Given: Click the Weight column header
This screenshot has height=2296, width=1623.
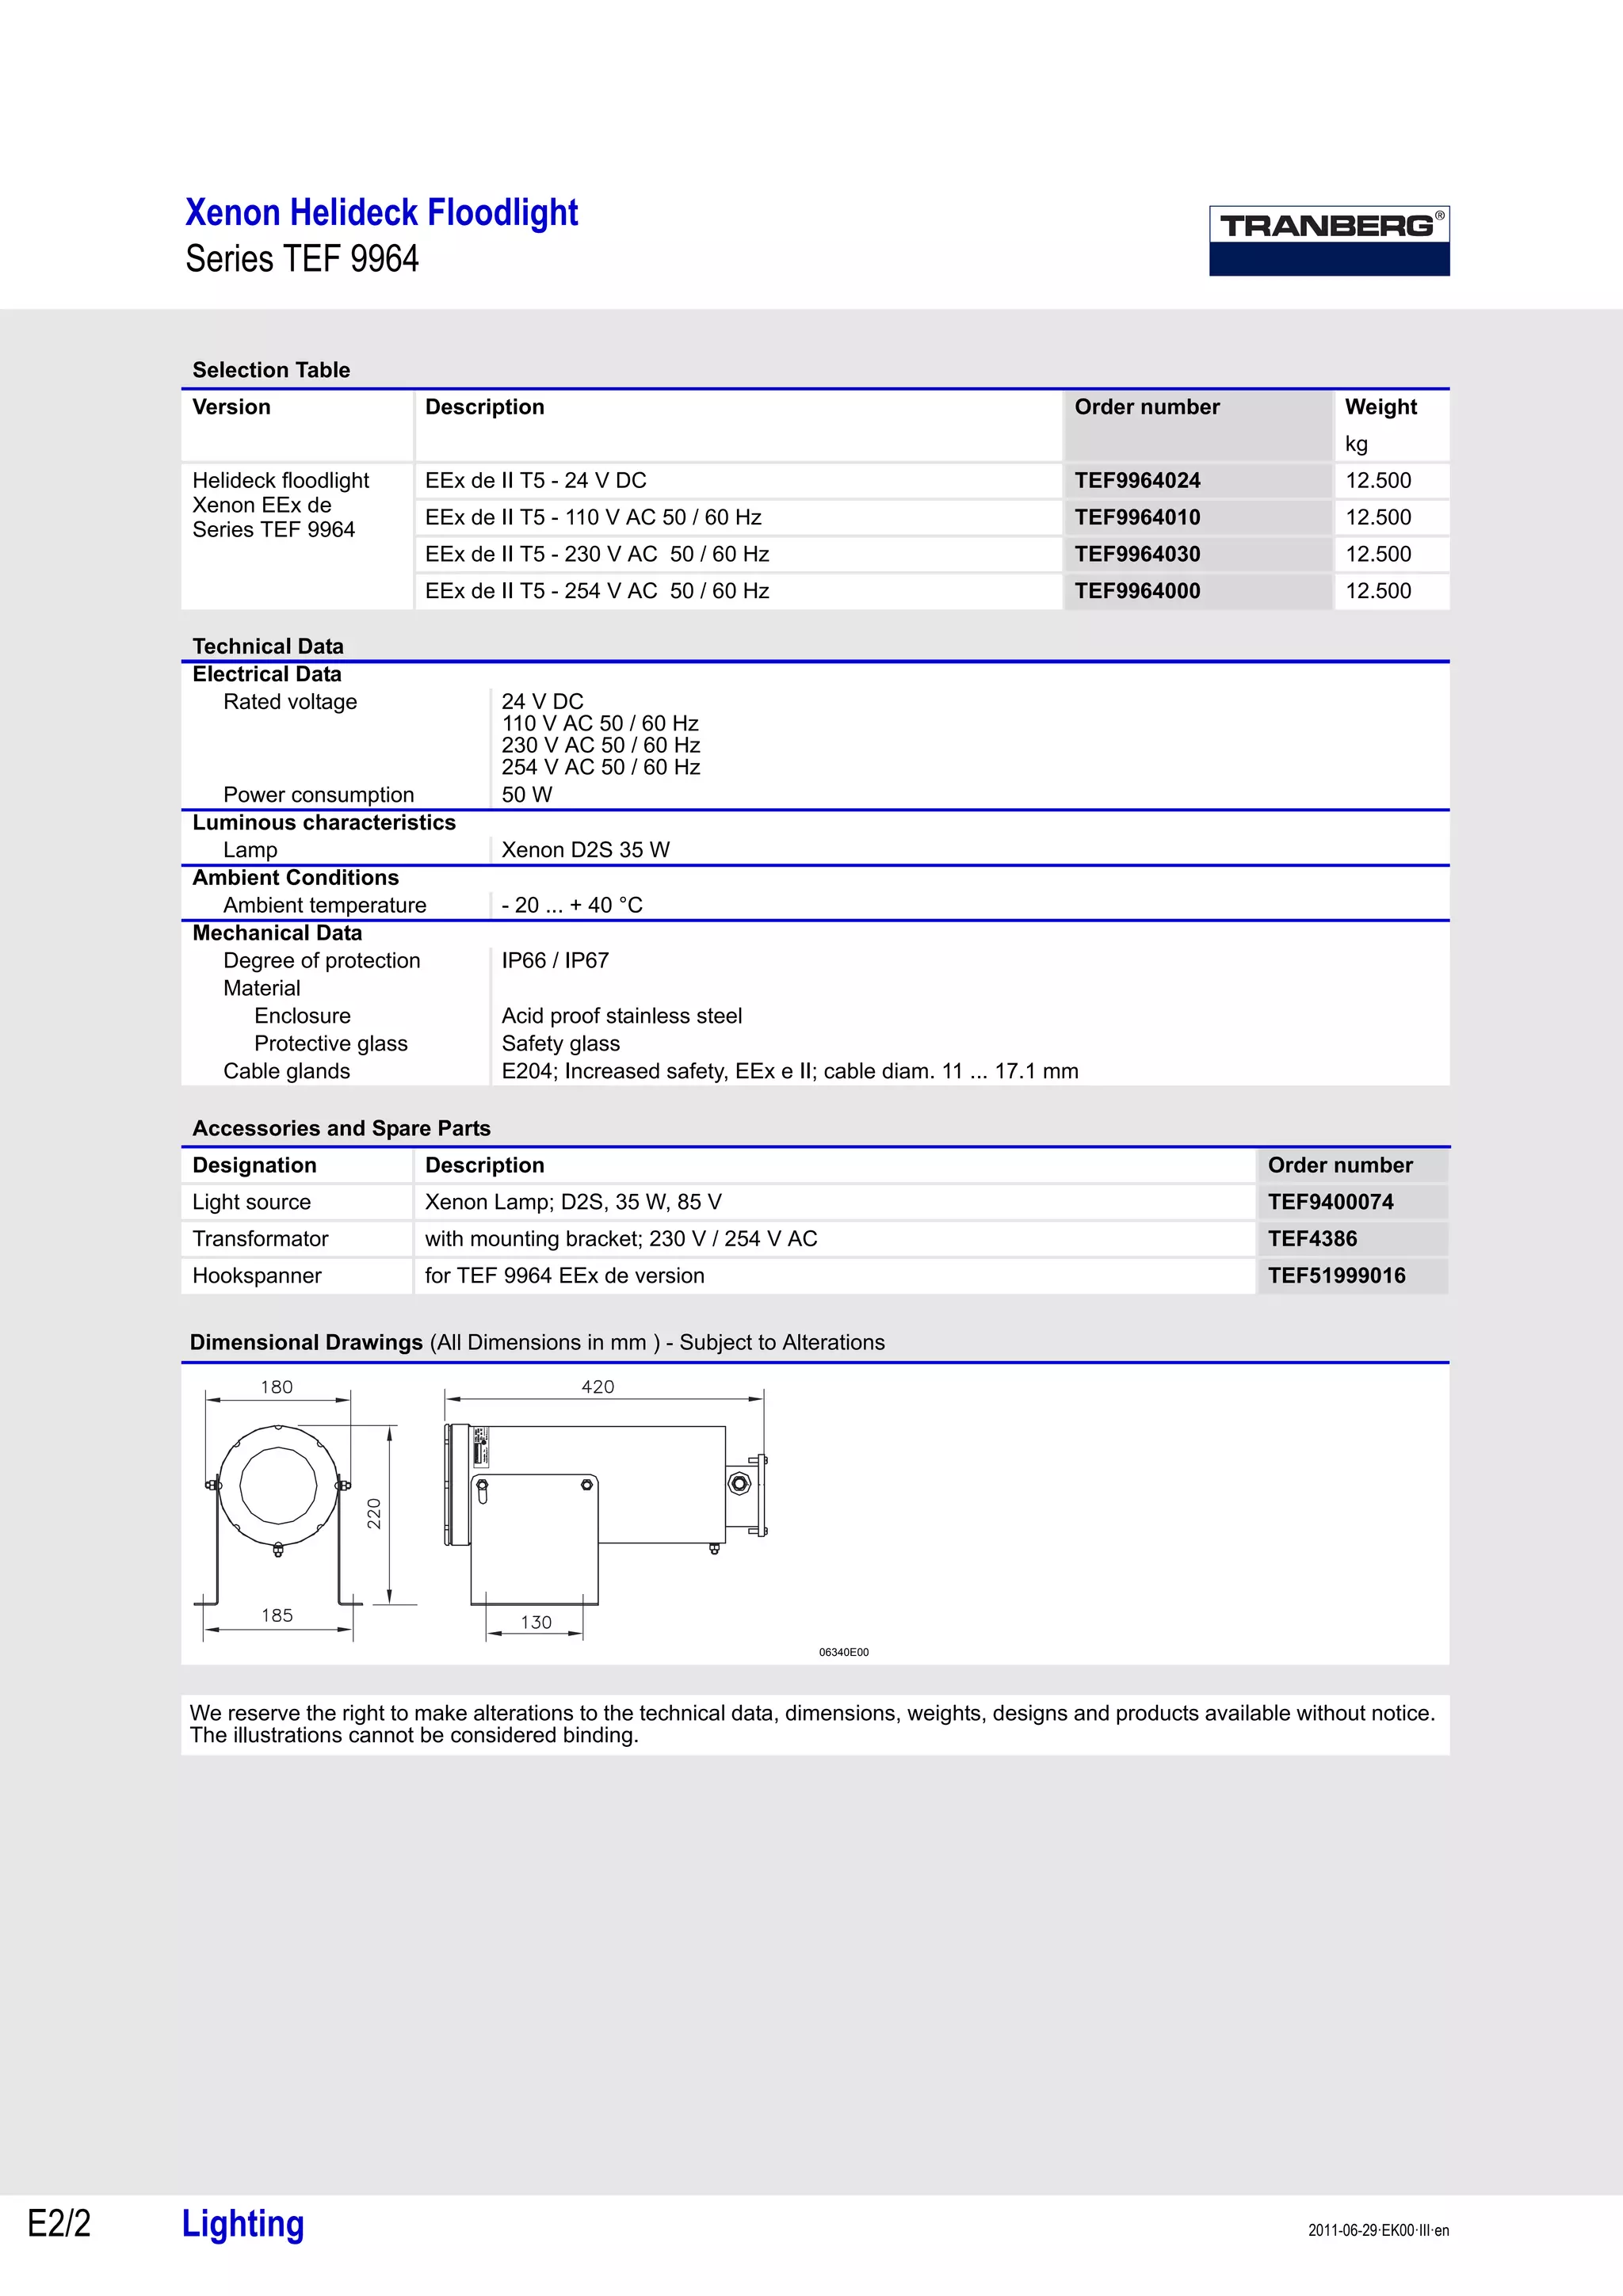Looking at the screenshot, I should click(1380, 407).
